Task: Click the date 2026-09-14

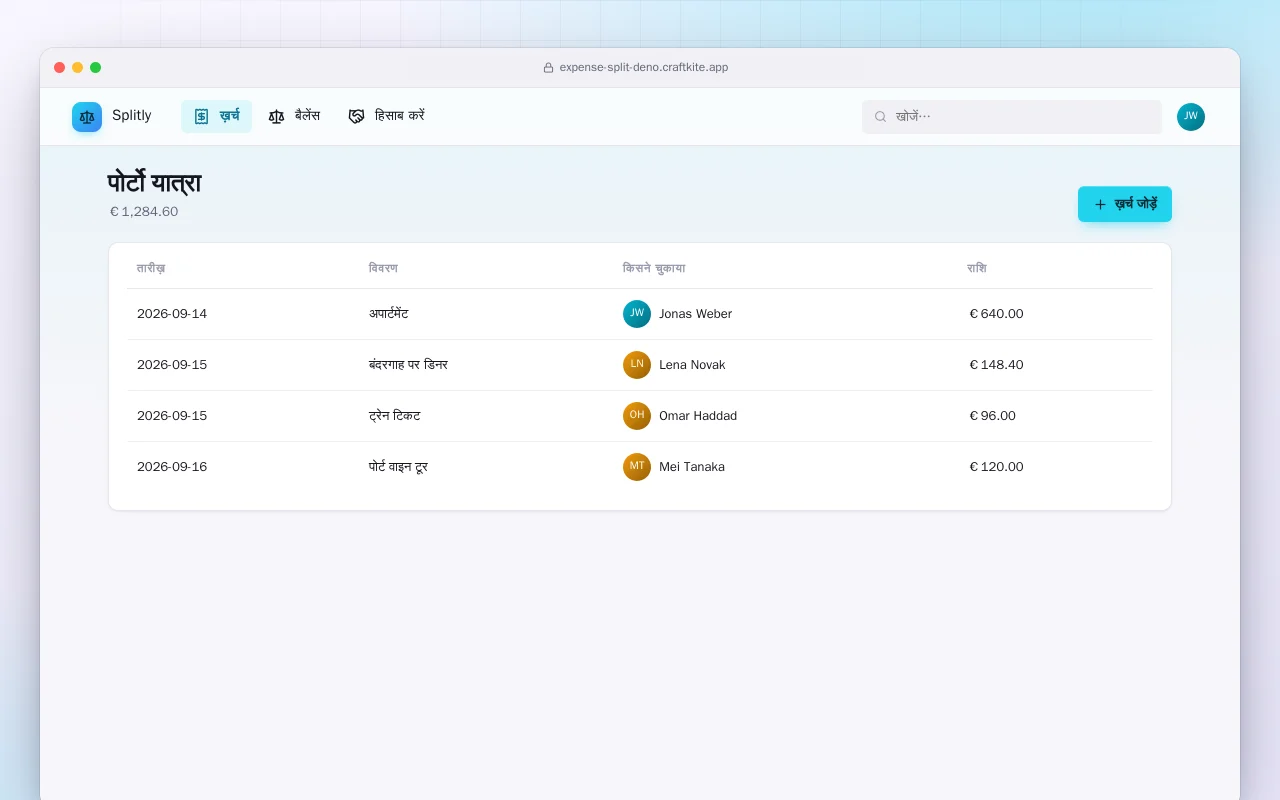Action: (x=172, y=314)
